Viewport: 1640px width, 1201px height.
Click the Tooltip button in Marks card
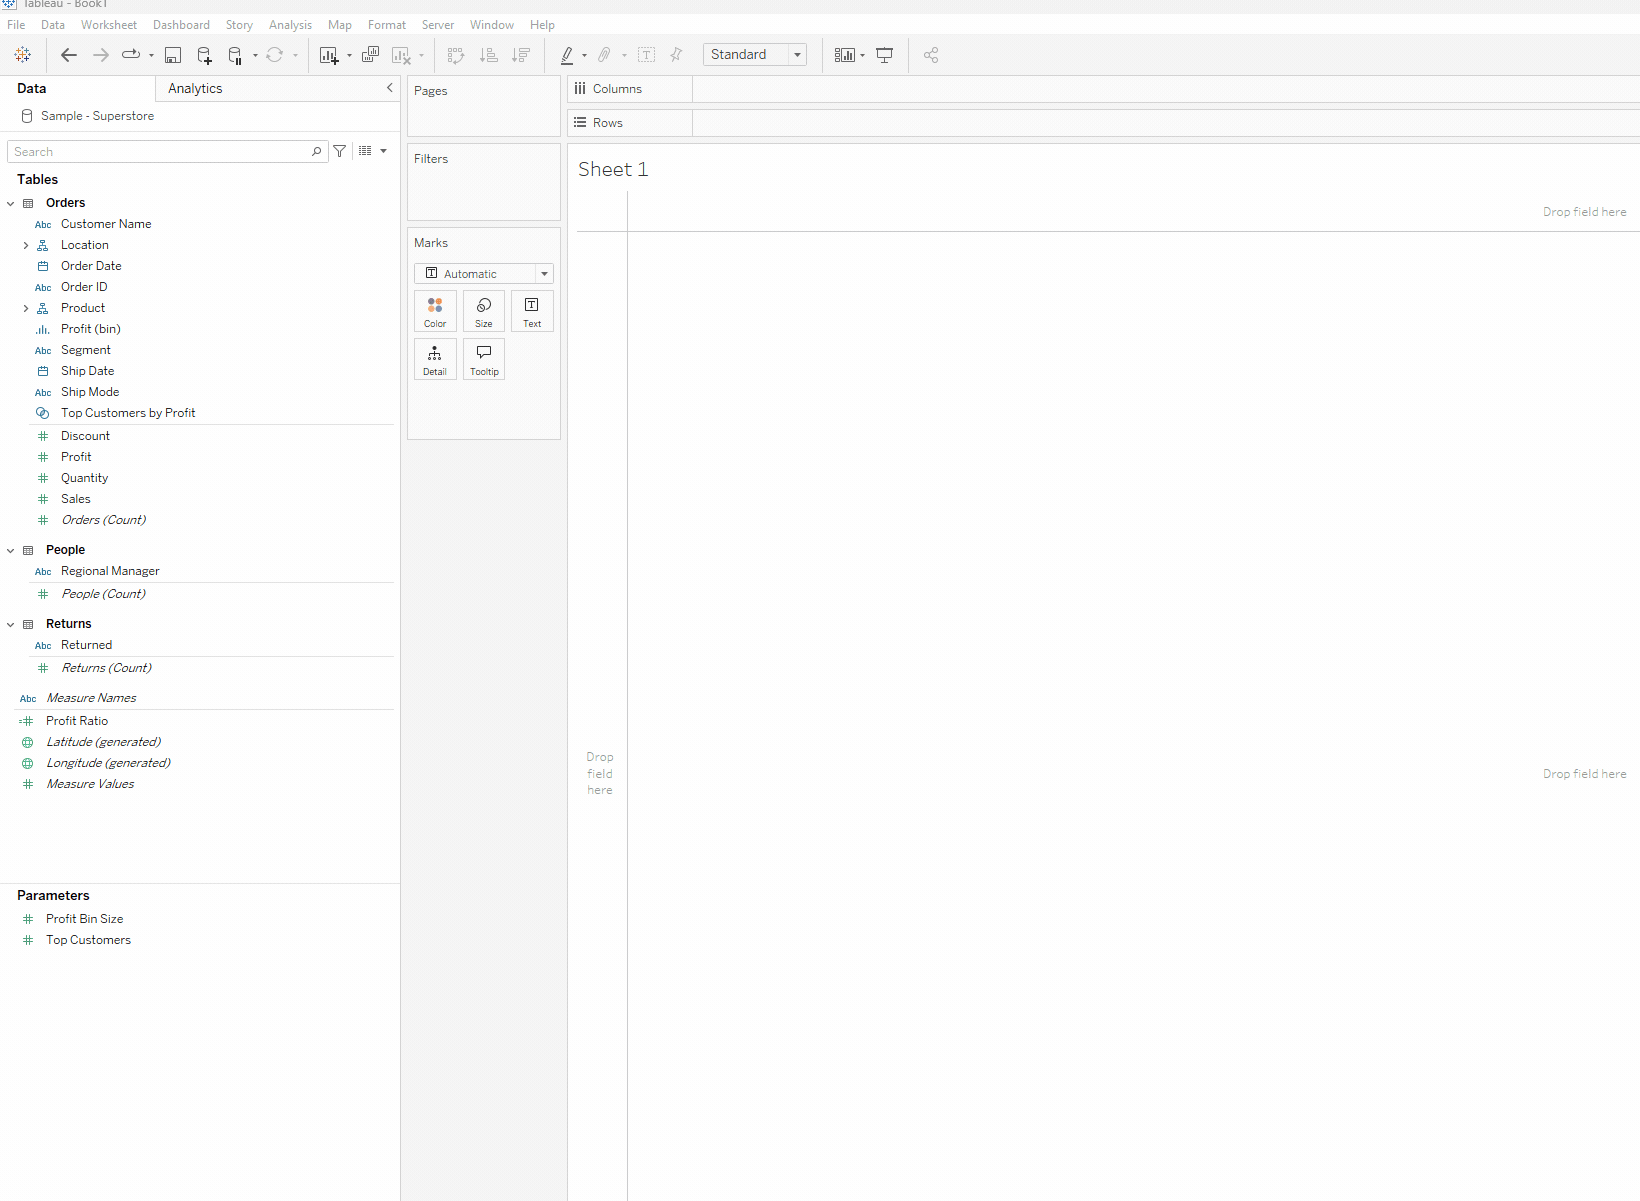(x=484, y=359)
